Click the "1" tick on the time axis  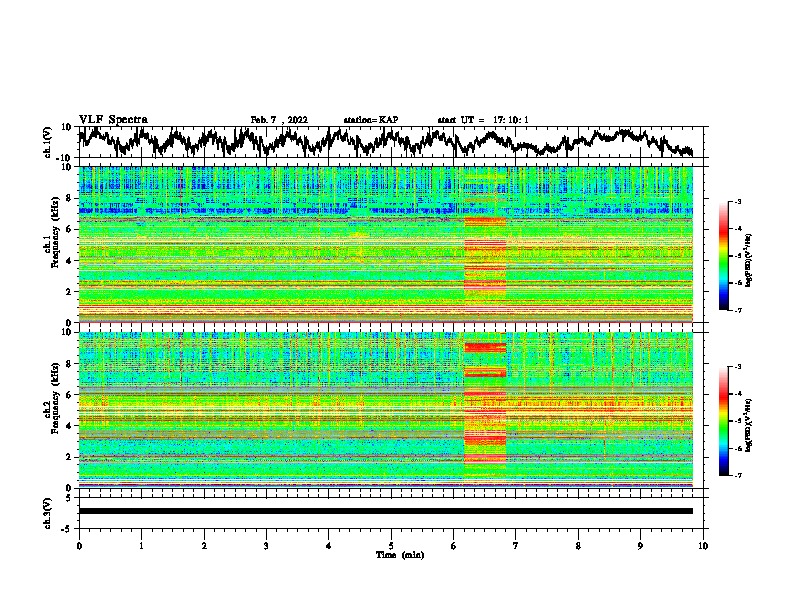click(x=141, y=546)
